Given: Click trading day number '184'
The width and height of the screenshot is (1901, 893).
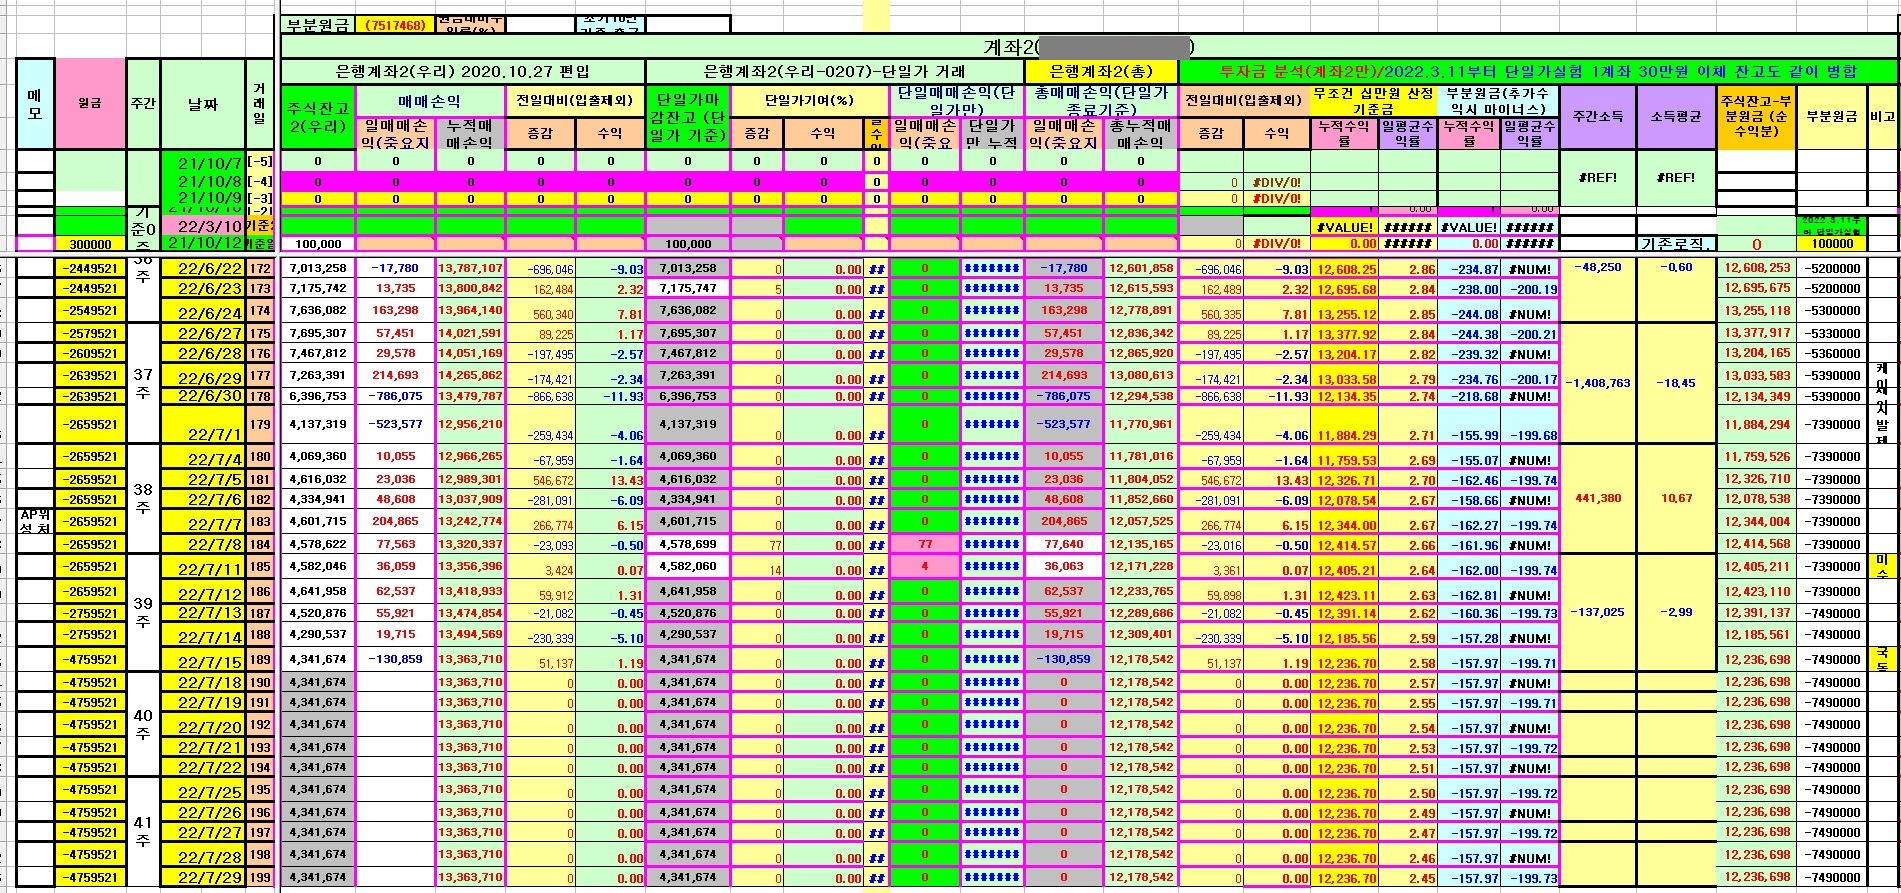Looking at the screenshot, I should 260,545.
